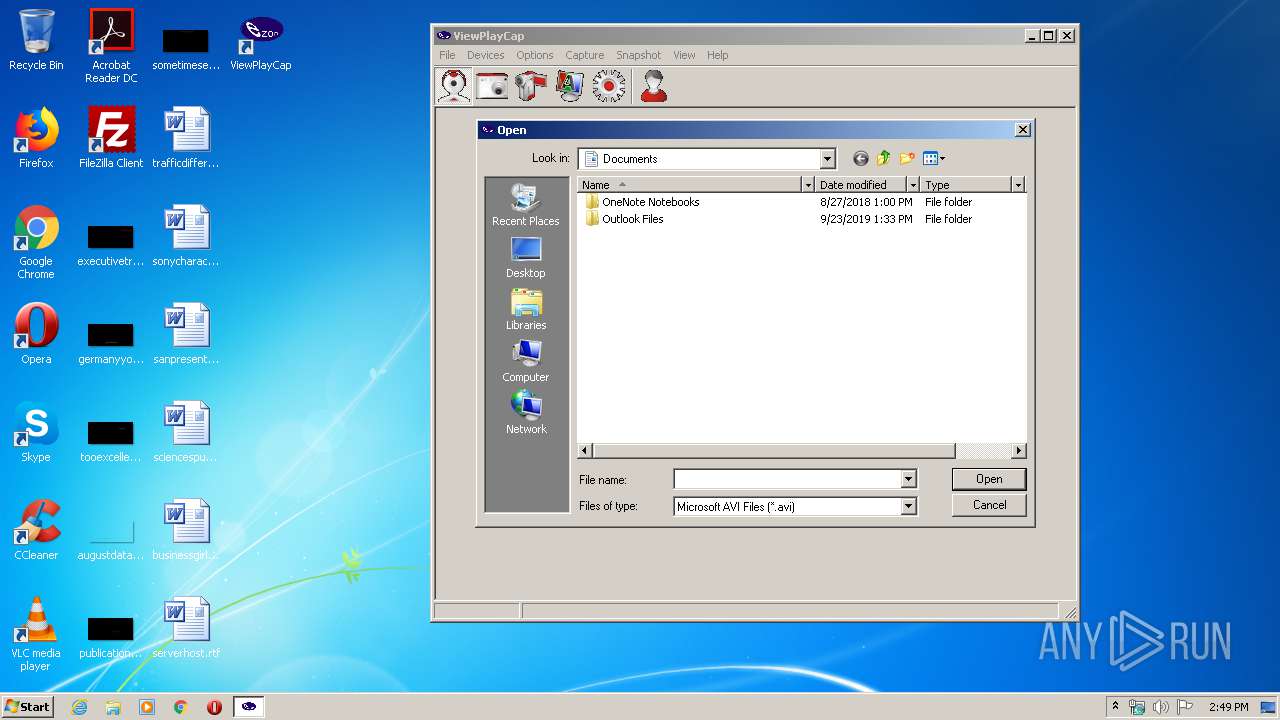Select the Firefox desktop icon
This screenshot has width=1280, height=720.
tap(36, 138)
